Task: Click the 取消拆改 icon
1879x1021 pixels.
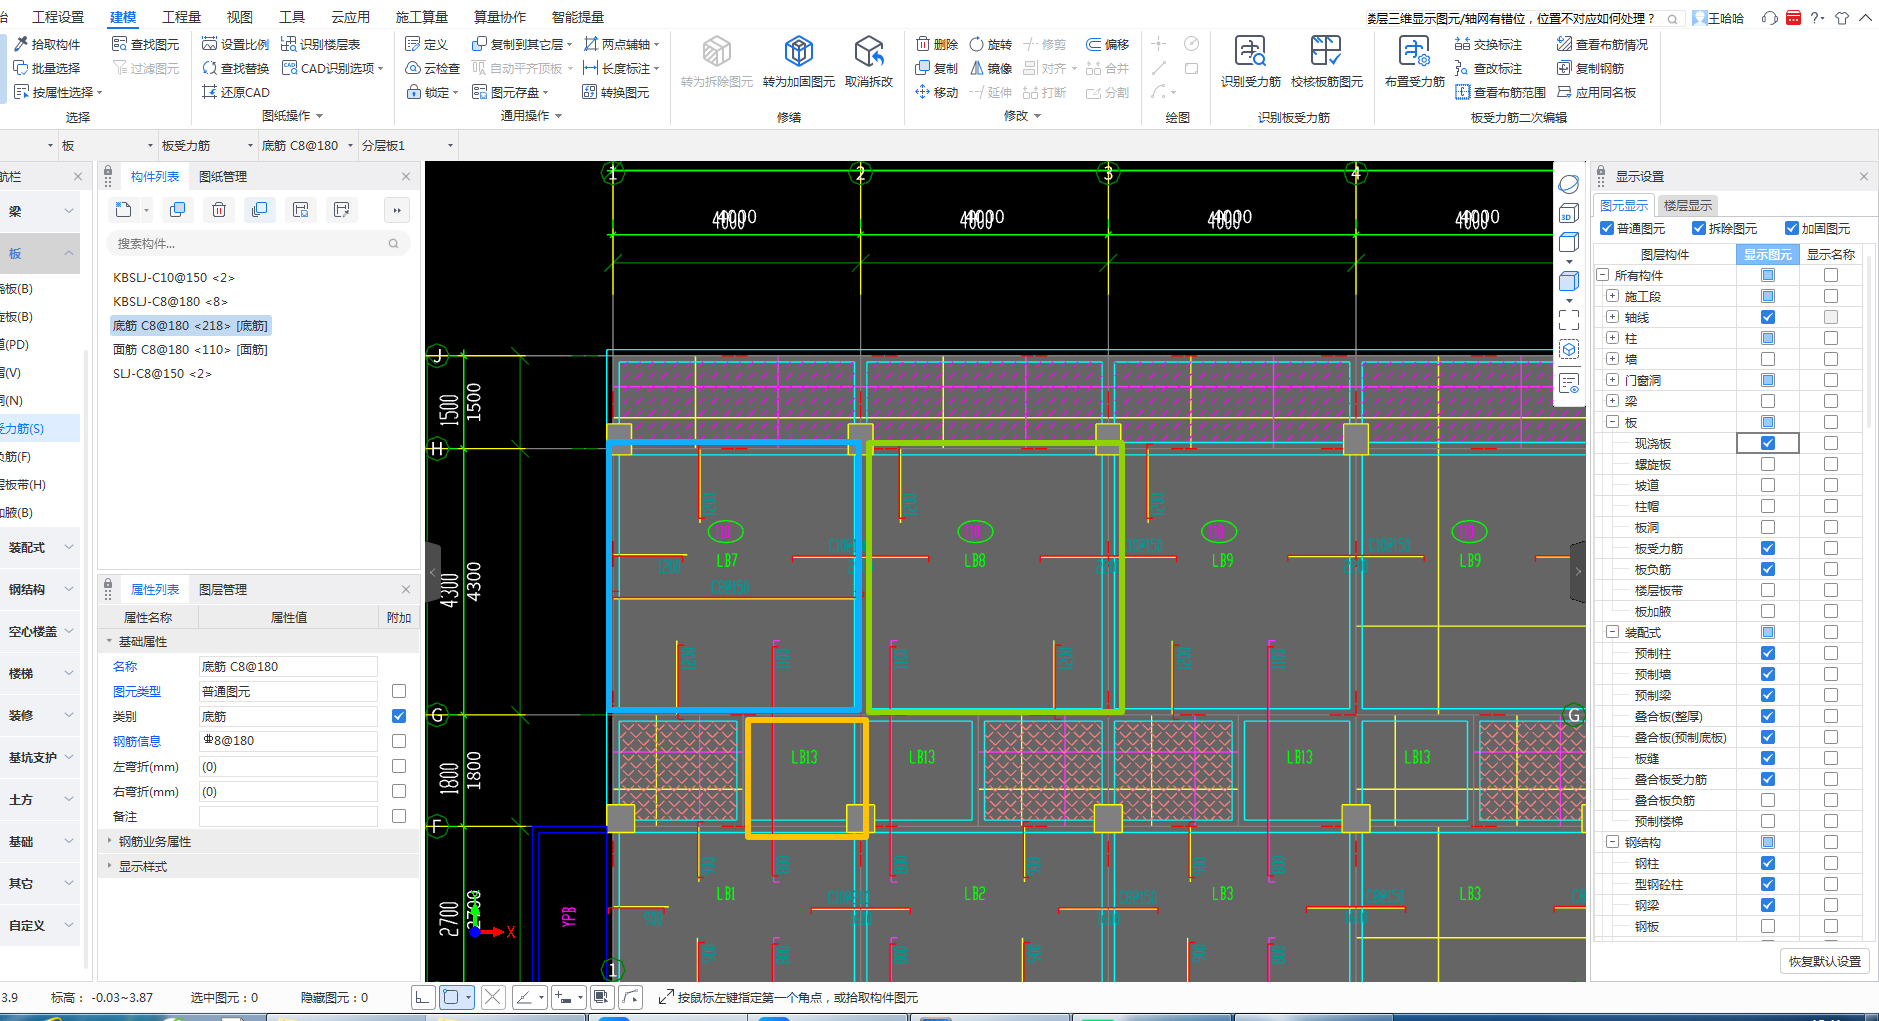Action: tap(868, 52)
